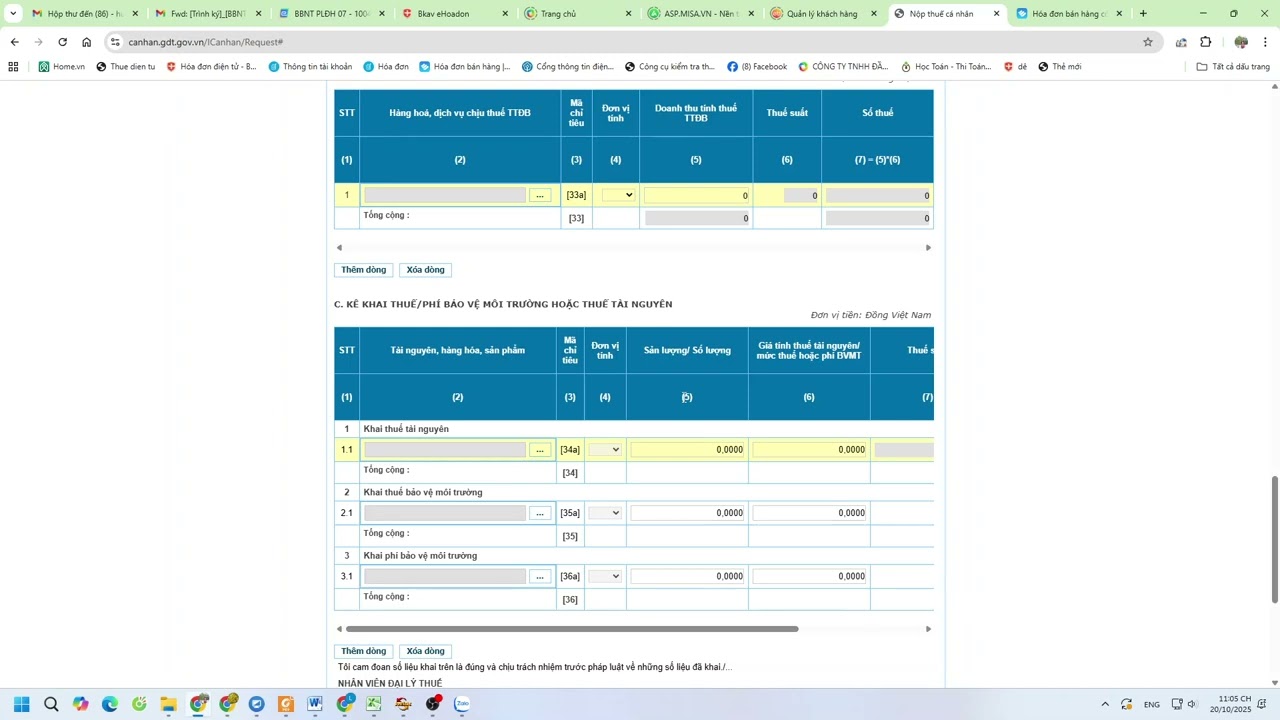Show hidden system tray icons

[1105, 704]
